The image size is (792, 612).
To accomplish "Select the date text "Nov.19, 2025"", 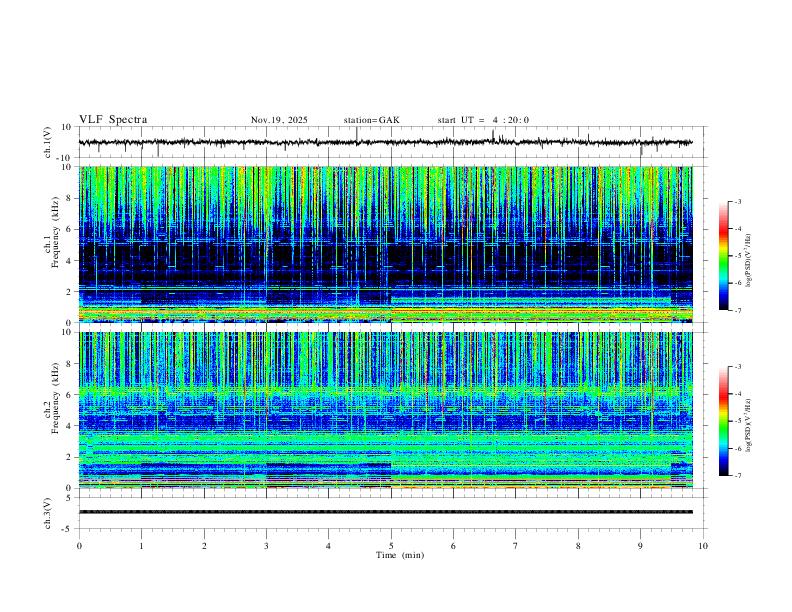I will pyautogui.click(x=279, y=120).
